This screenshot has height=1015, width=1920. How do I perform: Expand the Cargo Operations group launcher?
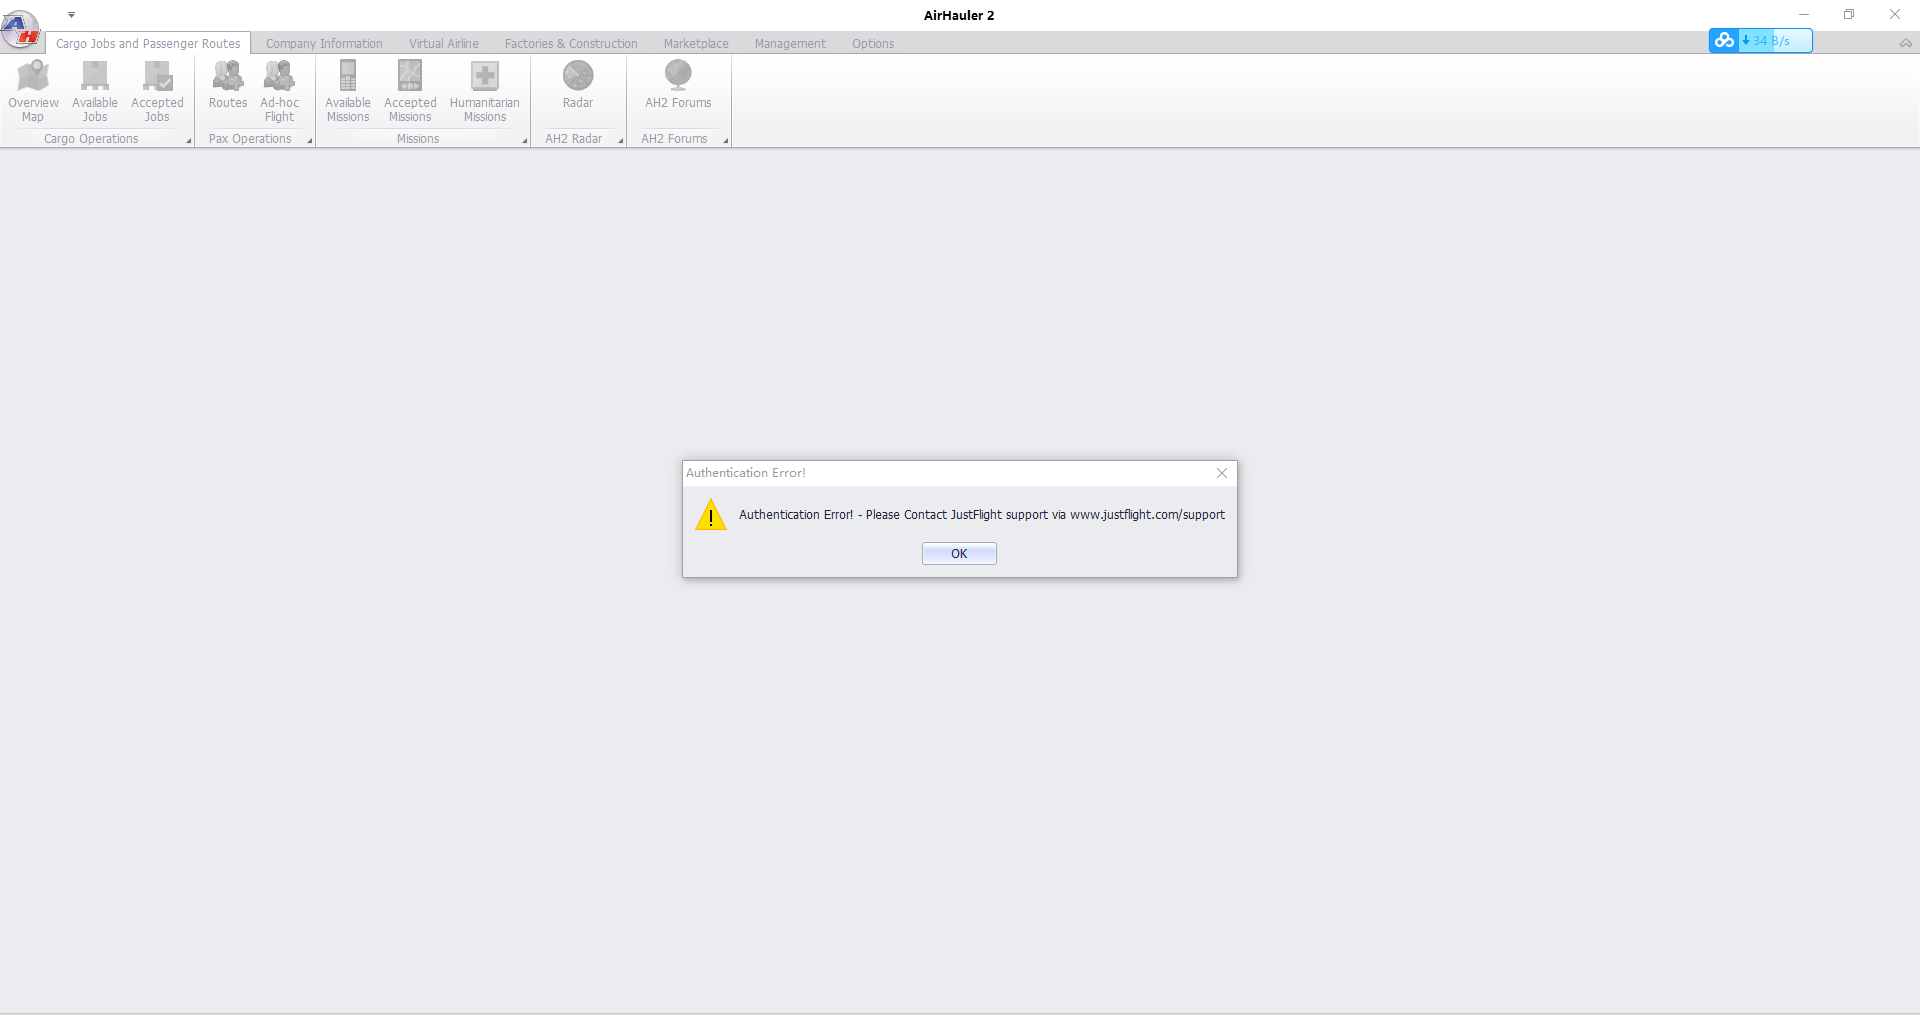(189, 141)
